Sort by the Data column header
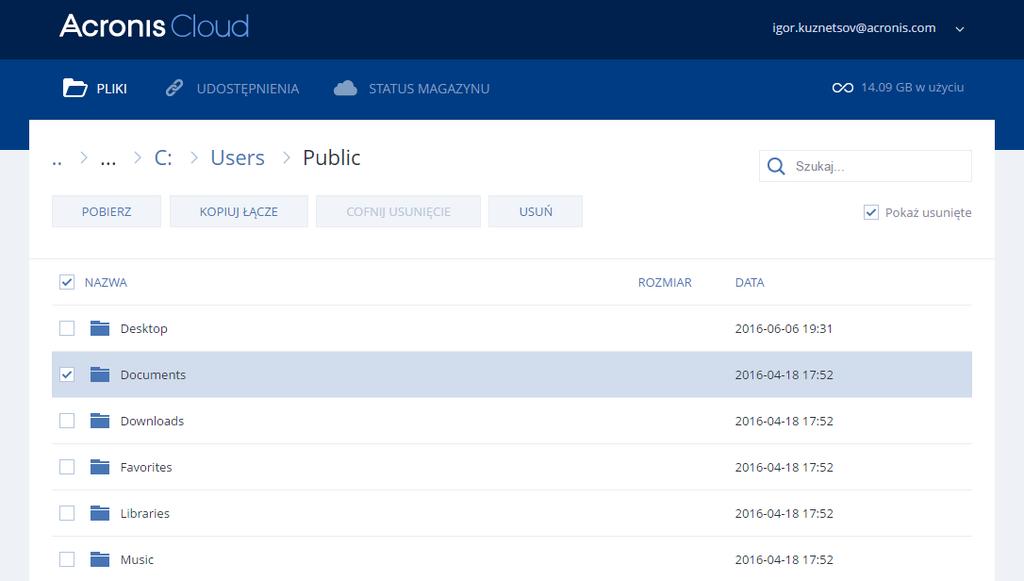This screenshot has height=581, width=1024. [x=750, y=283]
